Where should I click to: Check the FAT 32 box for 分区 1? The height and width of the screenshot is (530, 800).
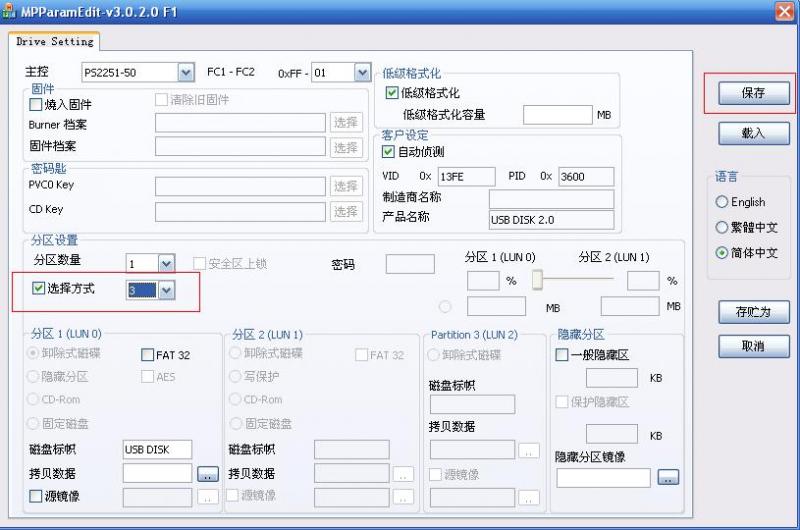[x=148, y=355]
